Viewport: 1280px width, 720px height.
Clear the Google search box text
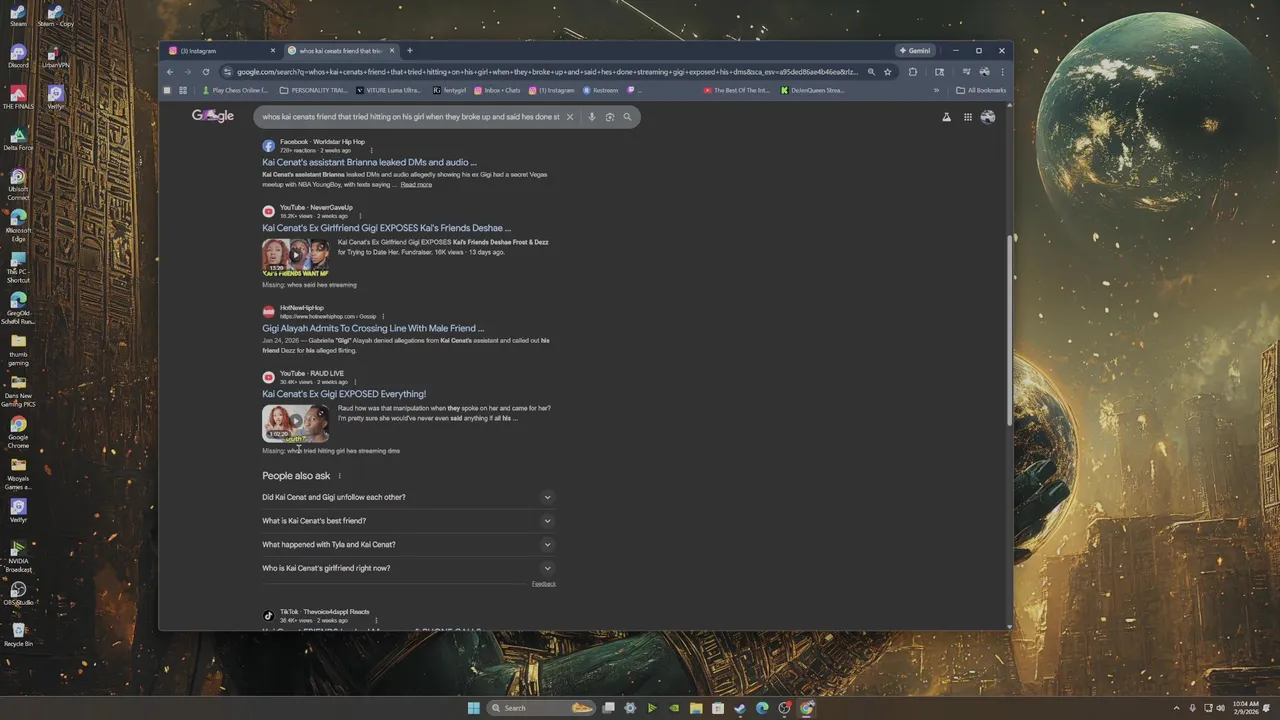point(570,117)
